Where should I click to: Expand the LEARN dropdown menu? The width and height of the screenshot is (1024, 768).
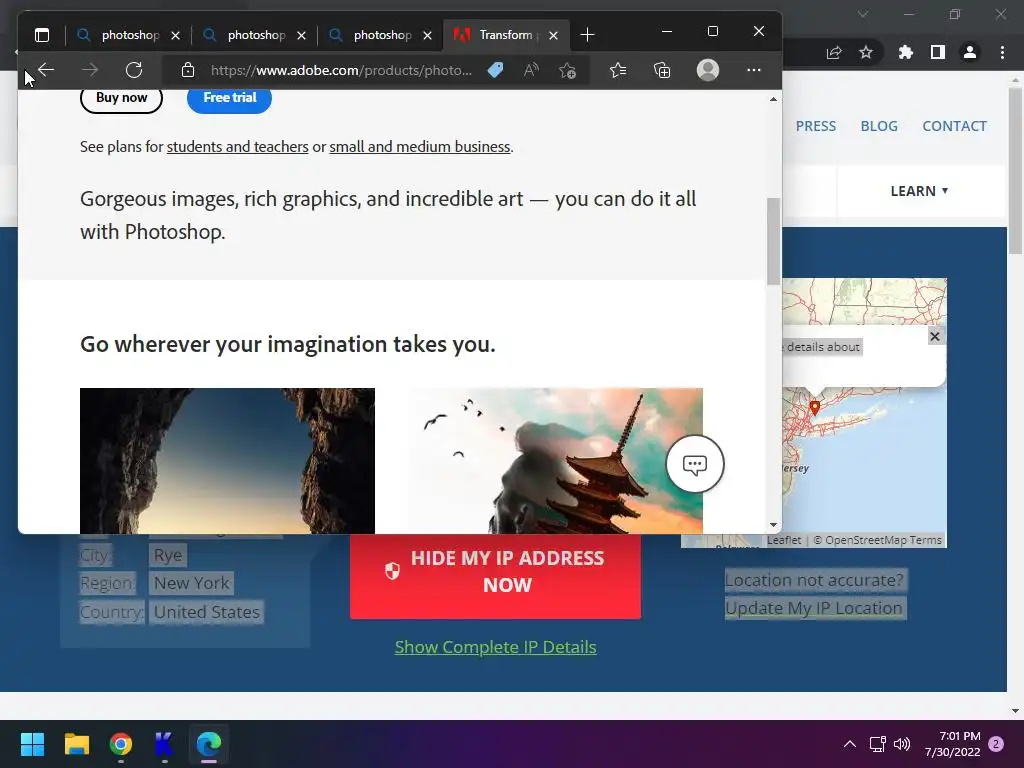coord(920,191)
